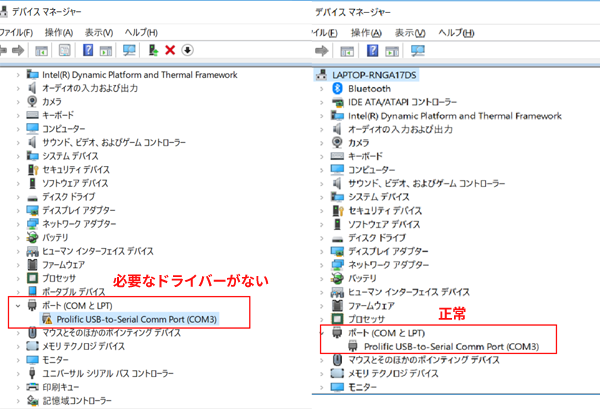Click the properties sheet icon in left toolbar

(64, 50)
